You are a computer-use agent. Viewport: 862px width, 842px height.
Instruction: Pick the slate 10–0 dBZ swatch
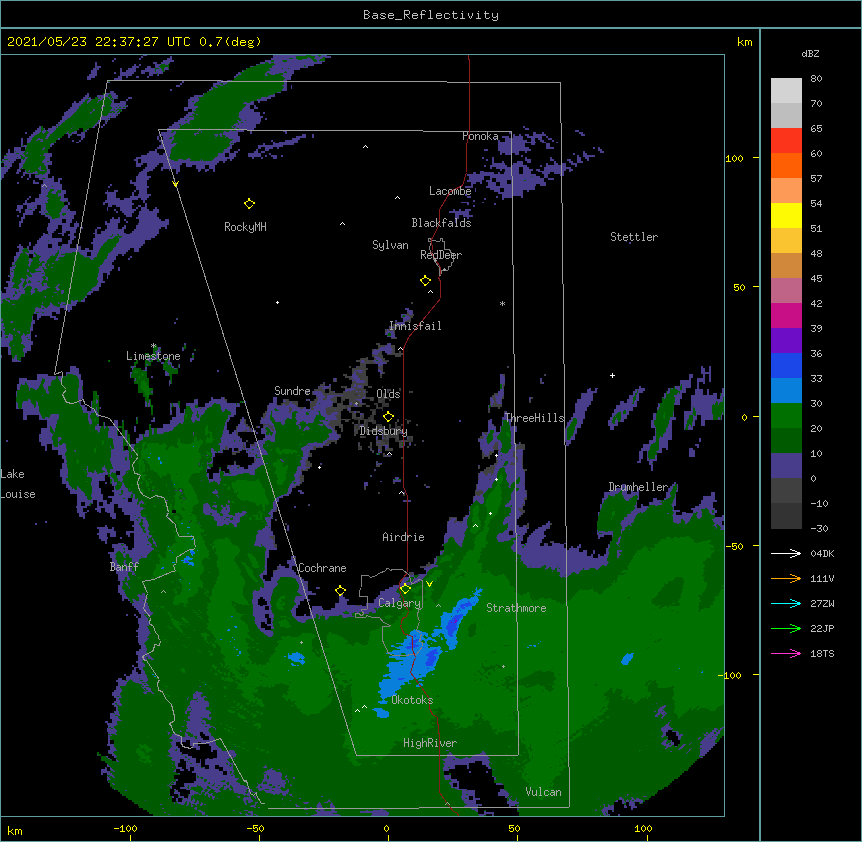pos(786,466)
